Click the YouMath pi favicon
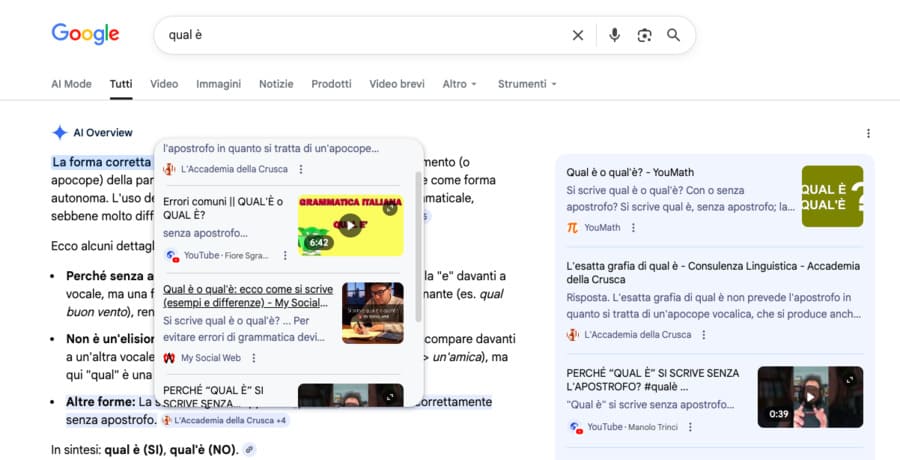Screen dimensions: 900x460 point(572,227)
